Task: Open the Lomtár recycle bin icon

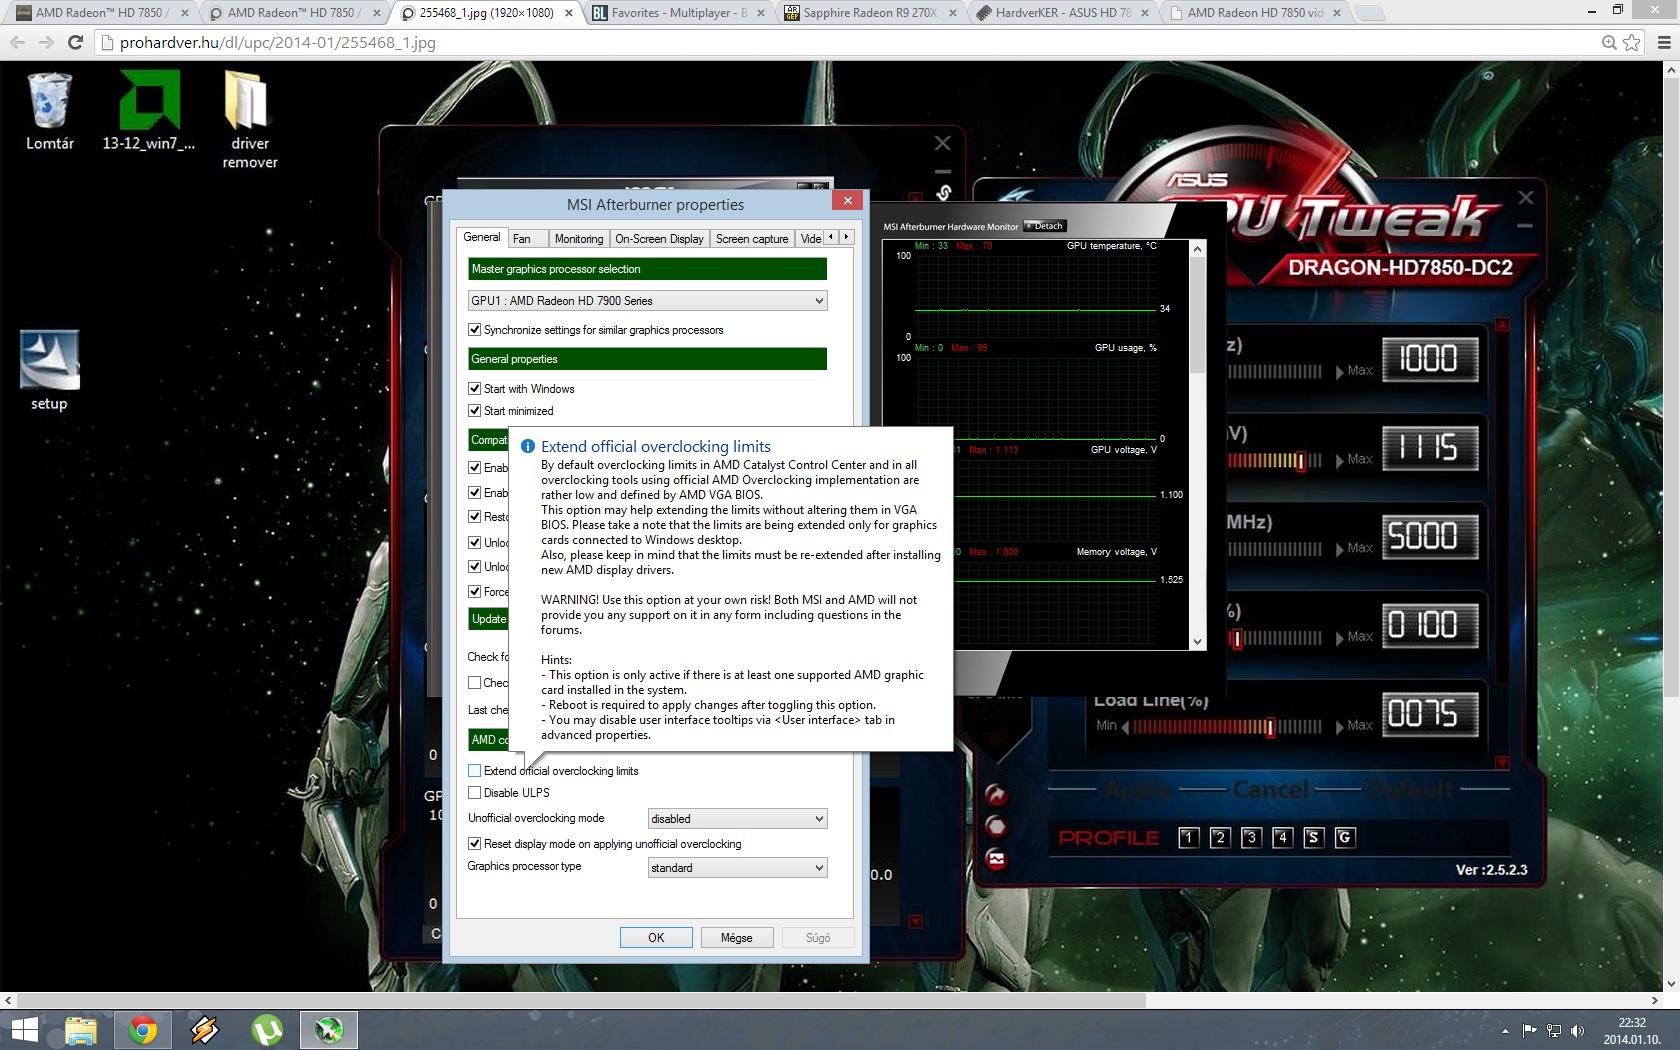Action: click(50, 111)
